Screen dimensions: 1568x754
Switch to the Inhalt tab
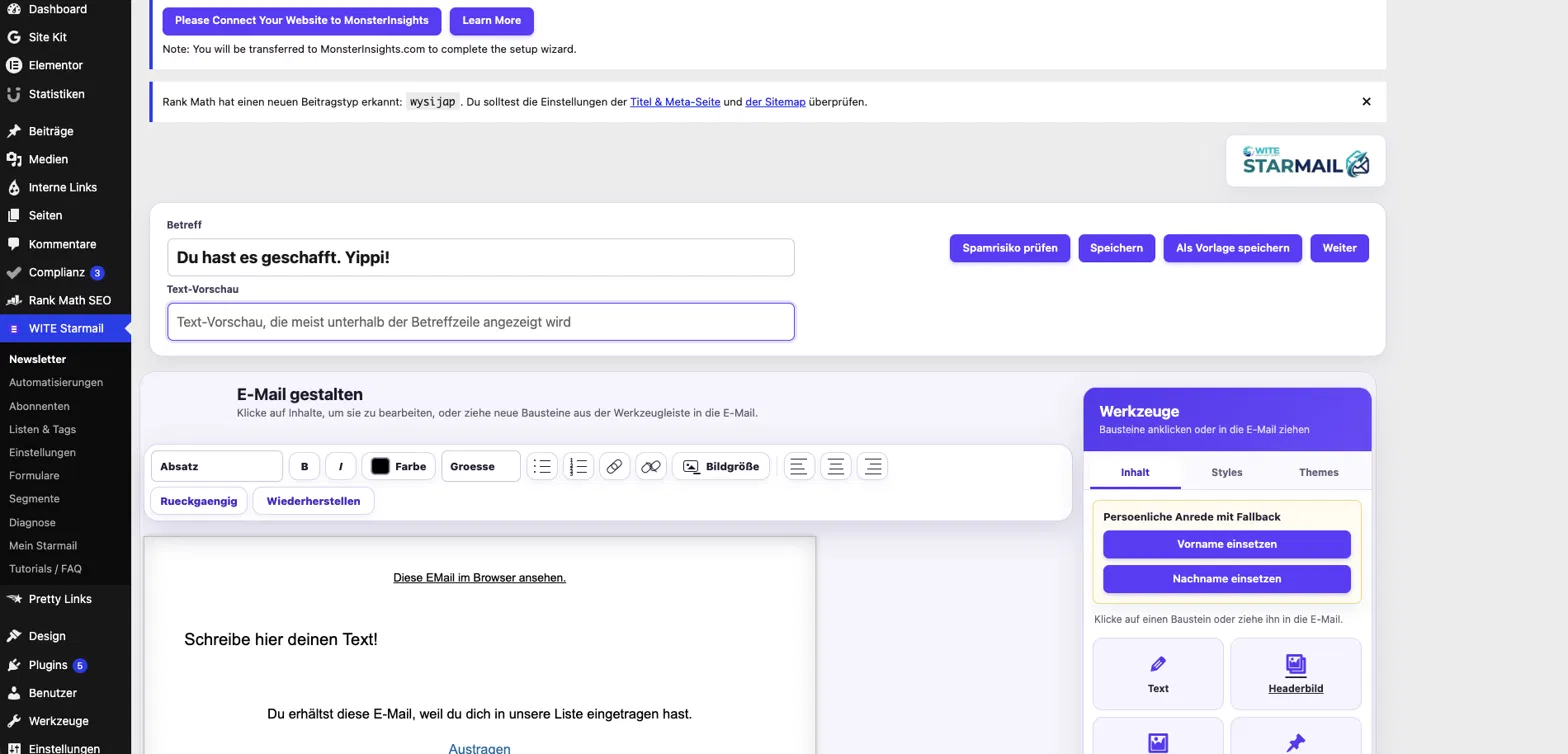tap(1135, 472)
